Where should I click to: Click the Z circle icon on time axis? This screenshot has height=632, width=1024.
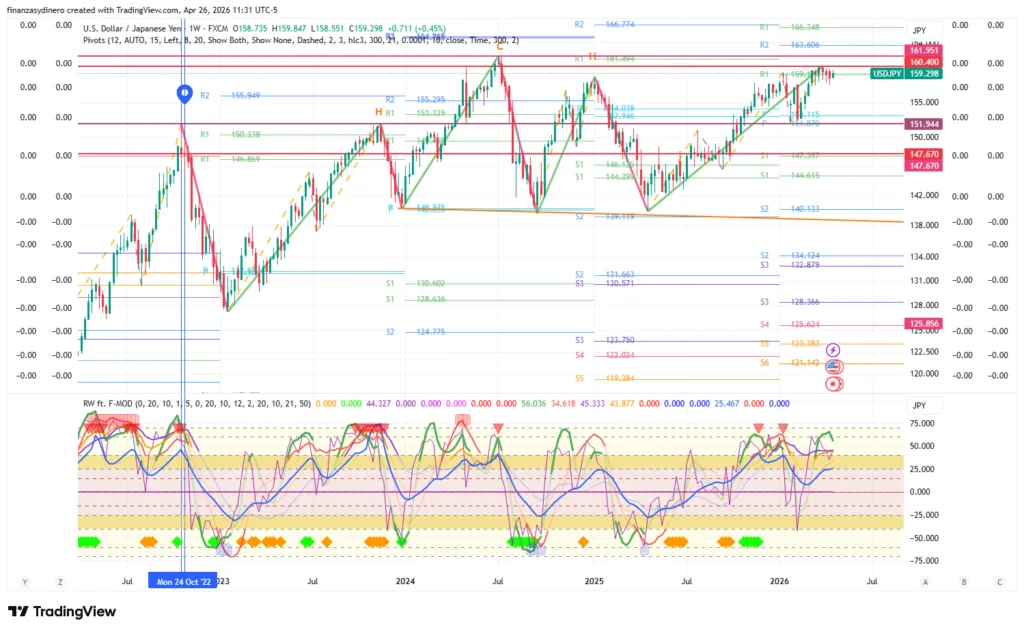point(60,580)
